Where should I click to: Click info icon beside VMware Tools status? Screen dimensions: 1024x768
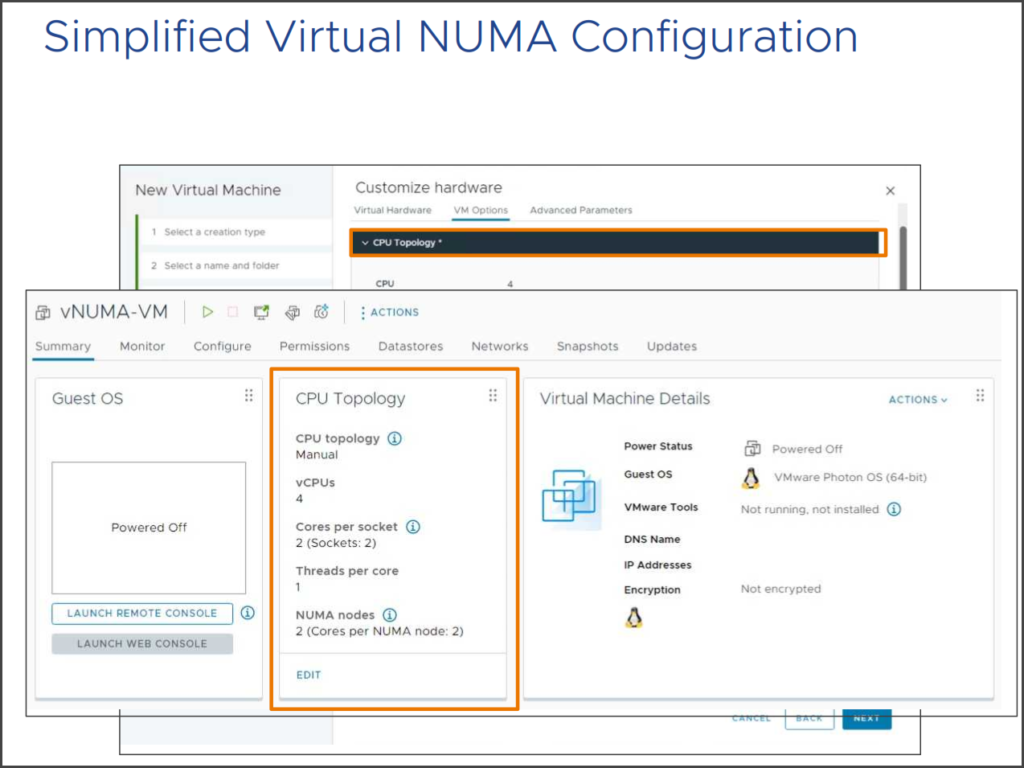[894, 509]
